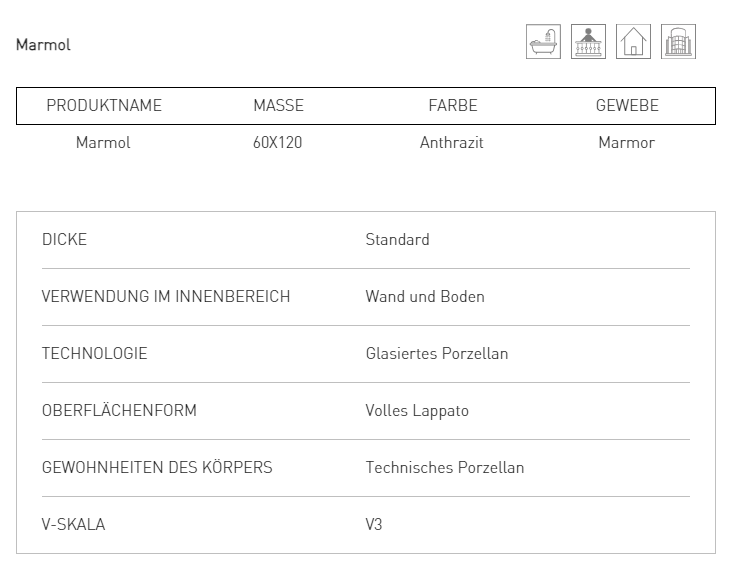The width and height of the screenshot is (739, 567).
Task: Select the PRODUKTNAME column header
Action: coord(104,106)
